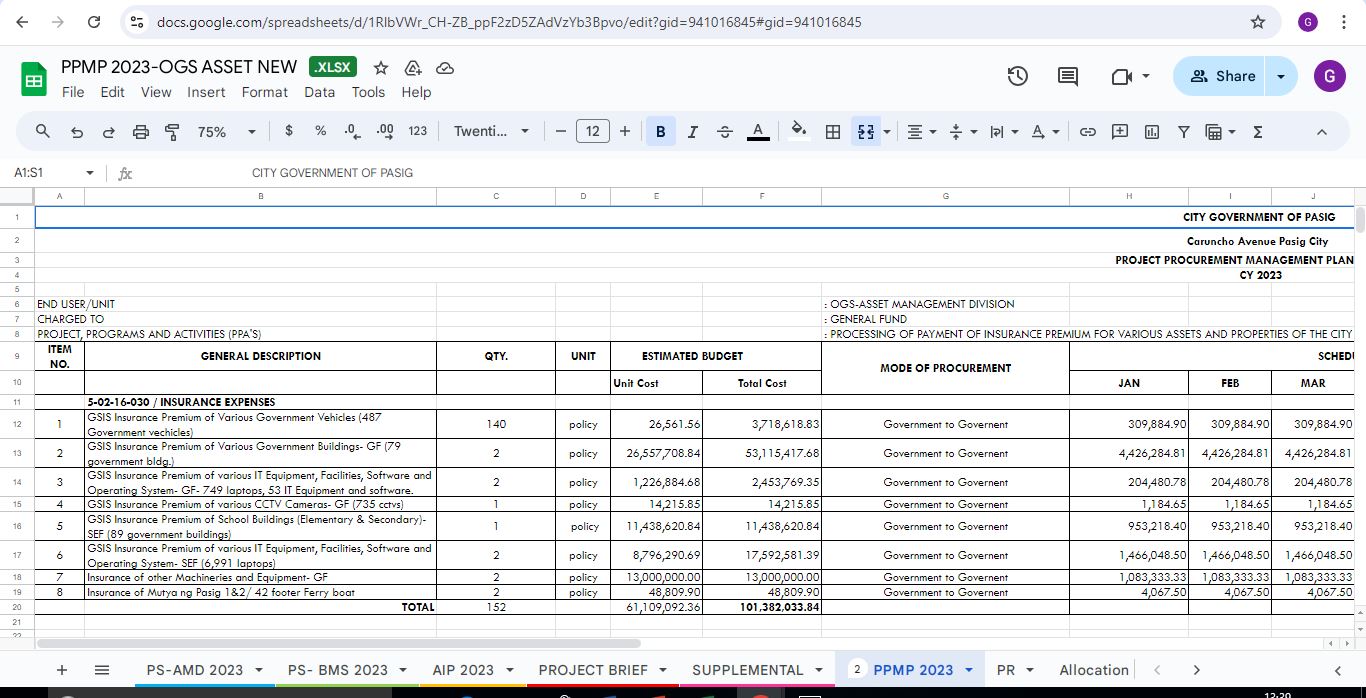1366x698 pixels.
Task: Select the paint format tool
Action: point(172,132)
